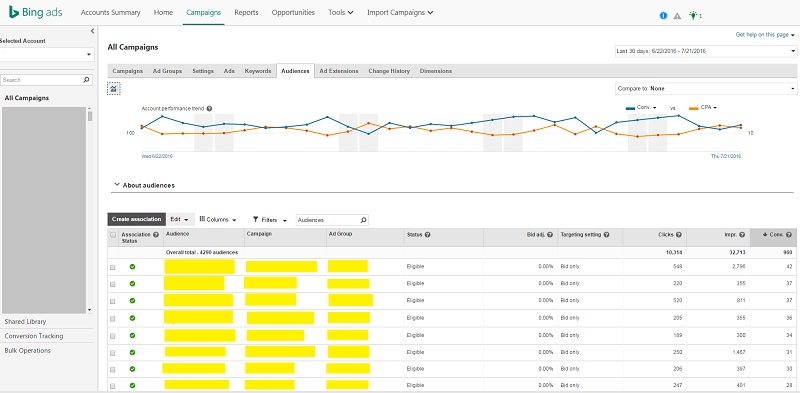800x393 pixels.
Task: Go to Accounts Summary in top navigation
Action: (x=110, y=12)
